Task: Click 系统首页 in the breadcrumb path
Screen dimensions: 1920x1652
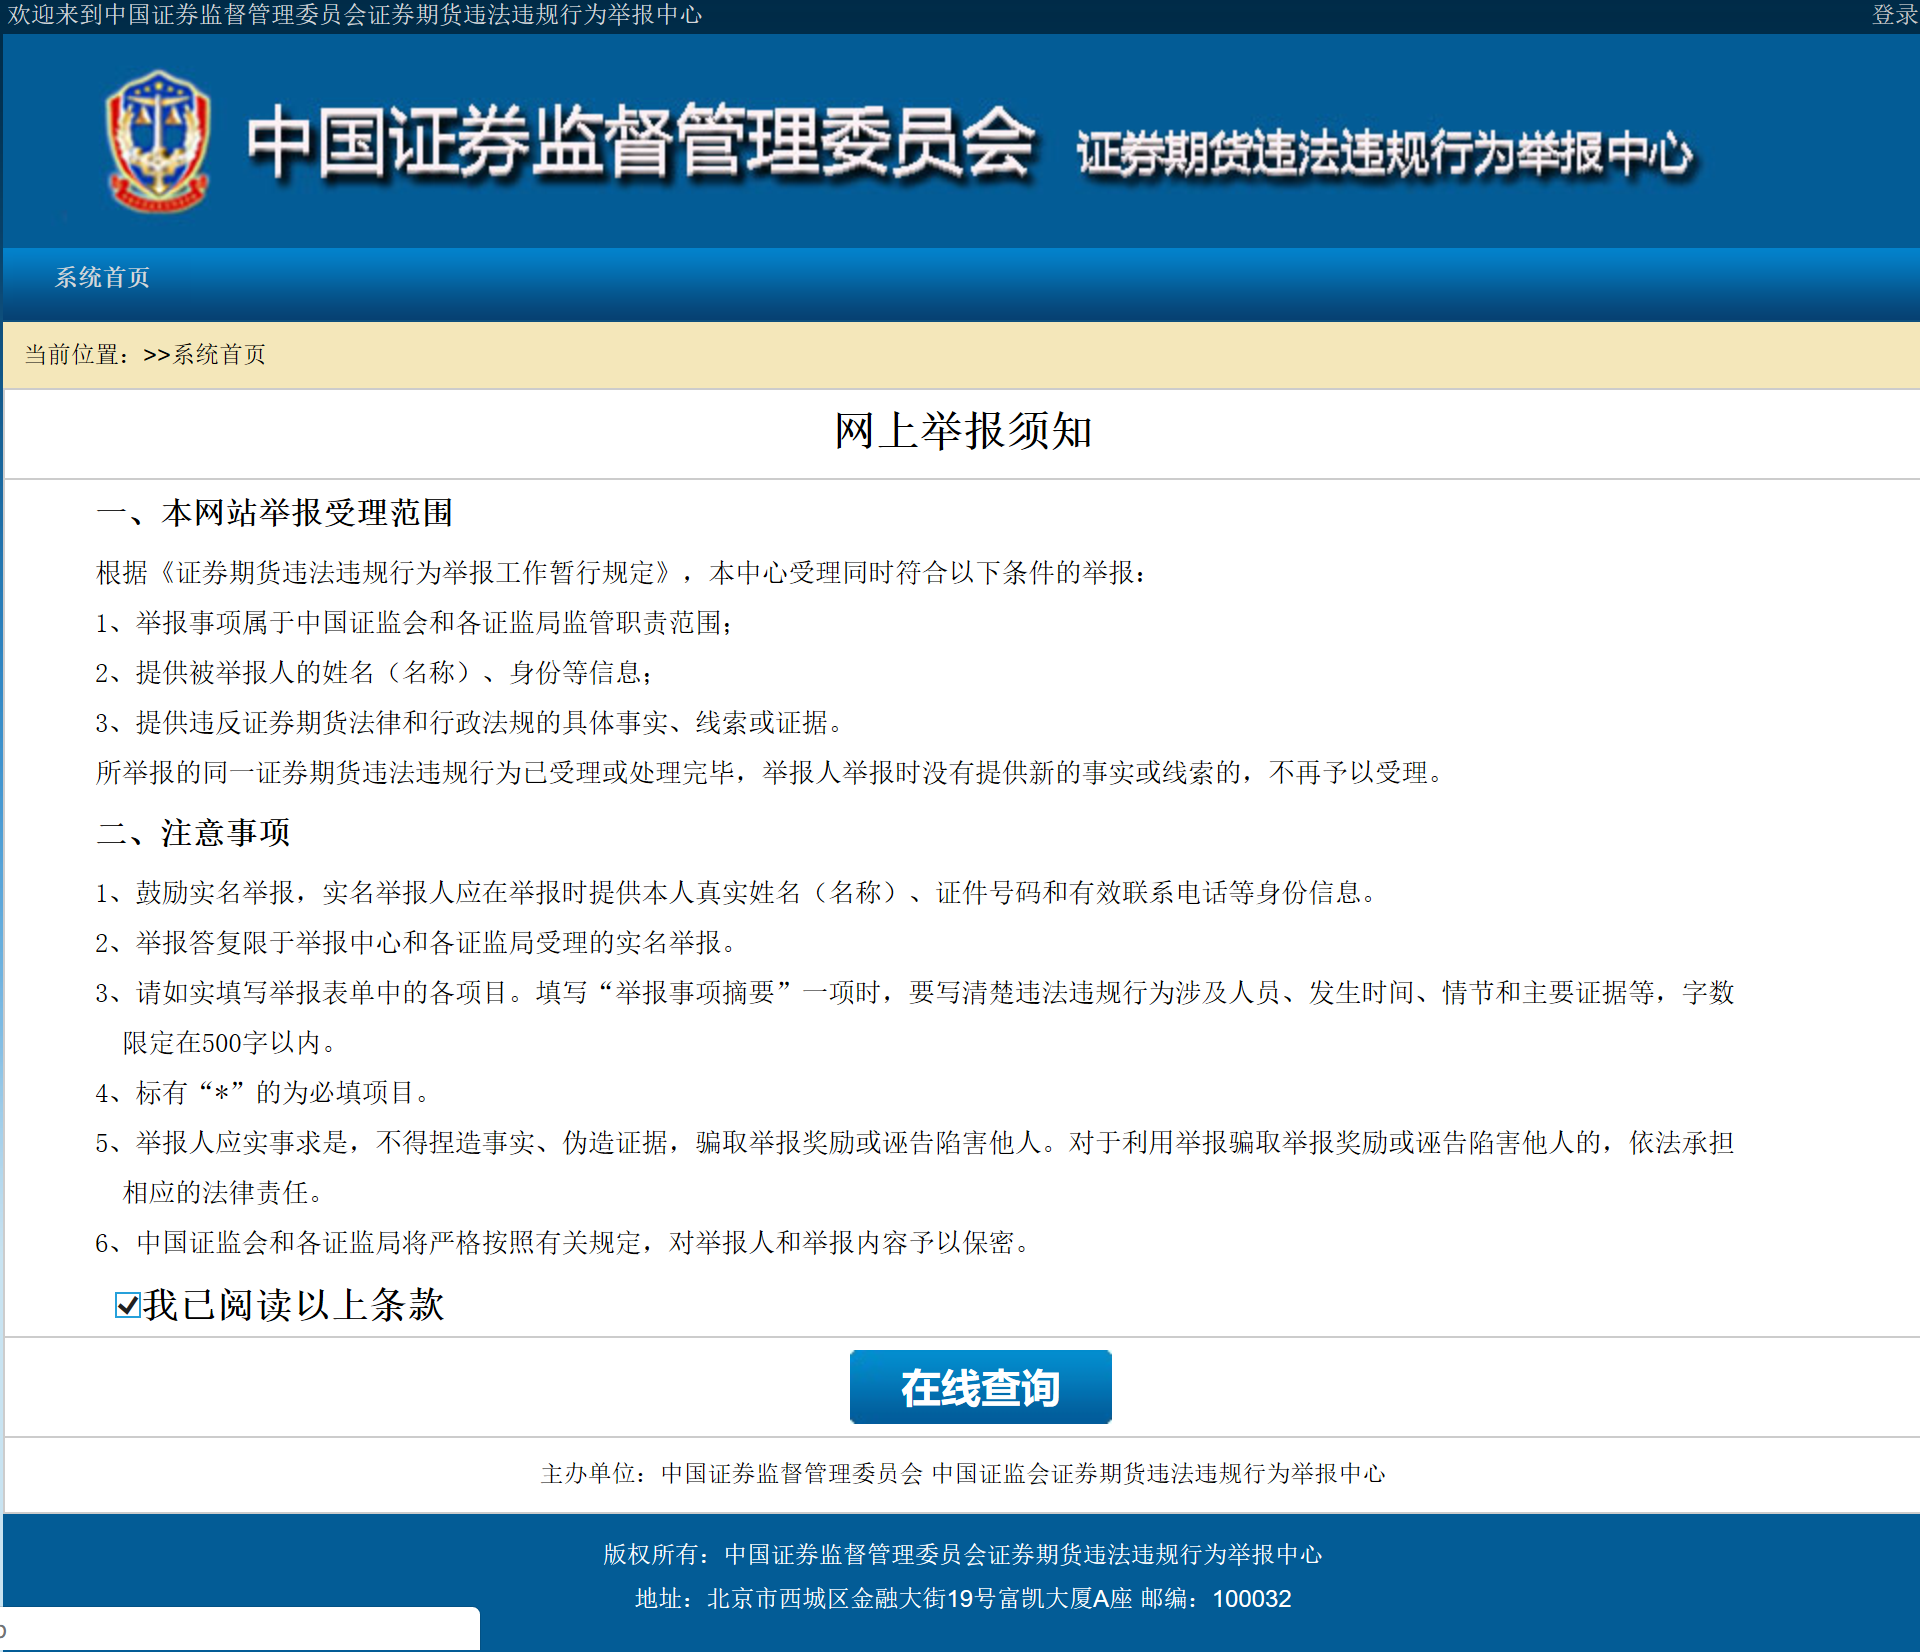Action: (x=220, y=355)
